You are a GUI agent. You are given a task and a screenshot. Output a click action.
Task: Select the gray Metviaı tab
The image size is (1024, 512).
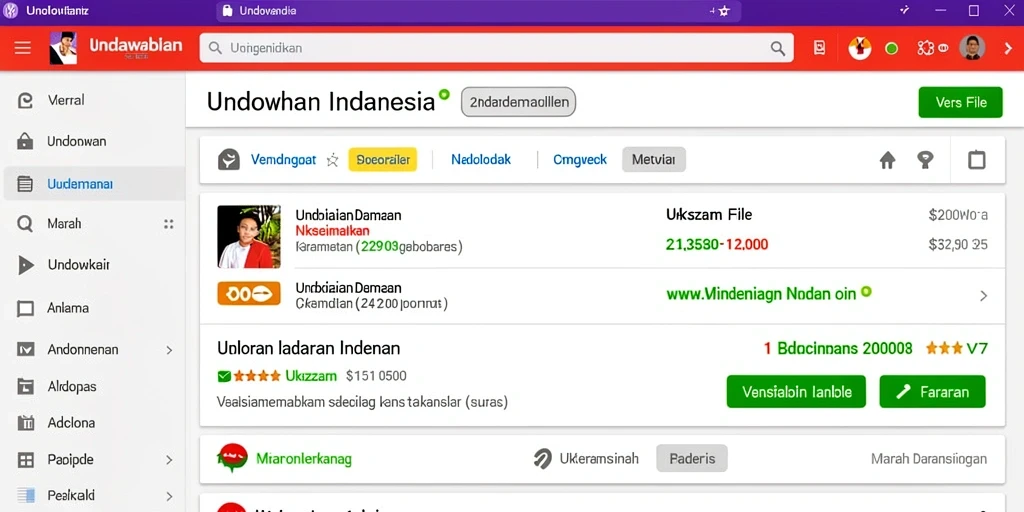654,159
